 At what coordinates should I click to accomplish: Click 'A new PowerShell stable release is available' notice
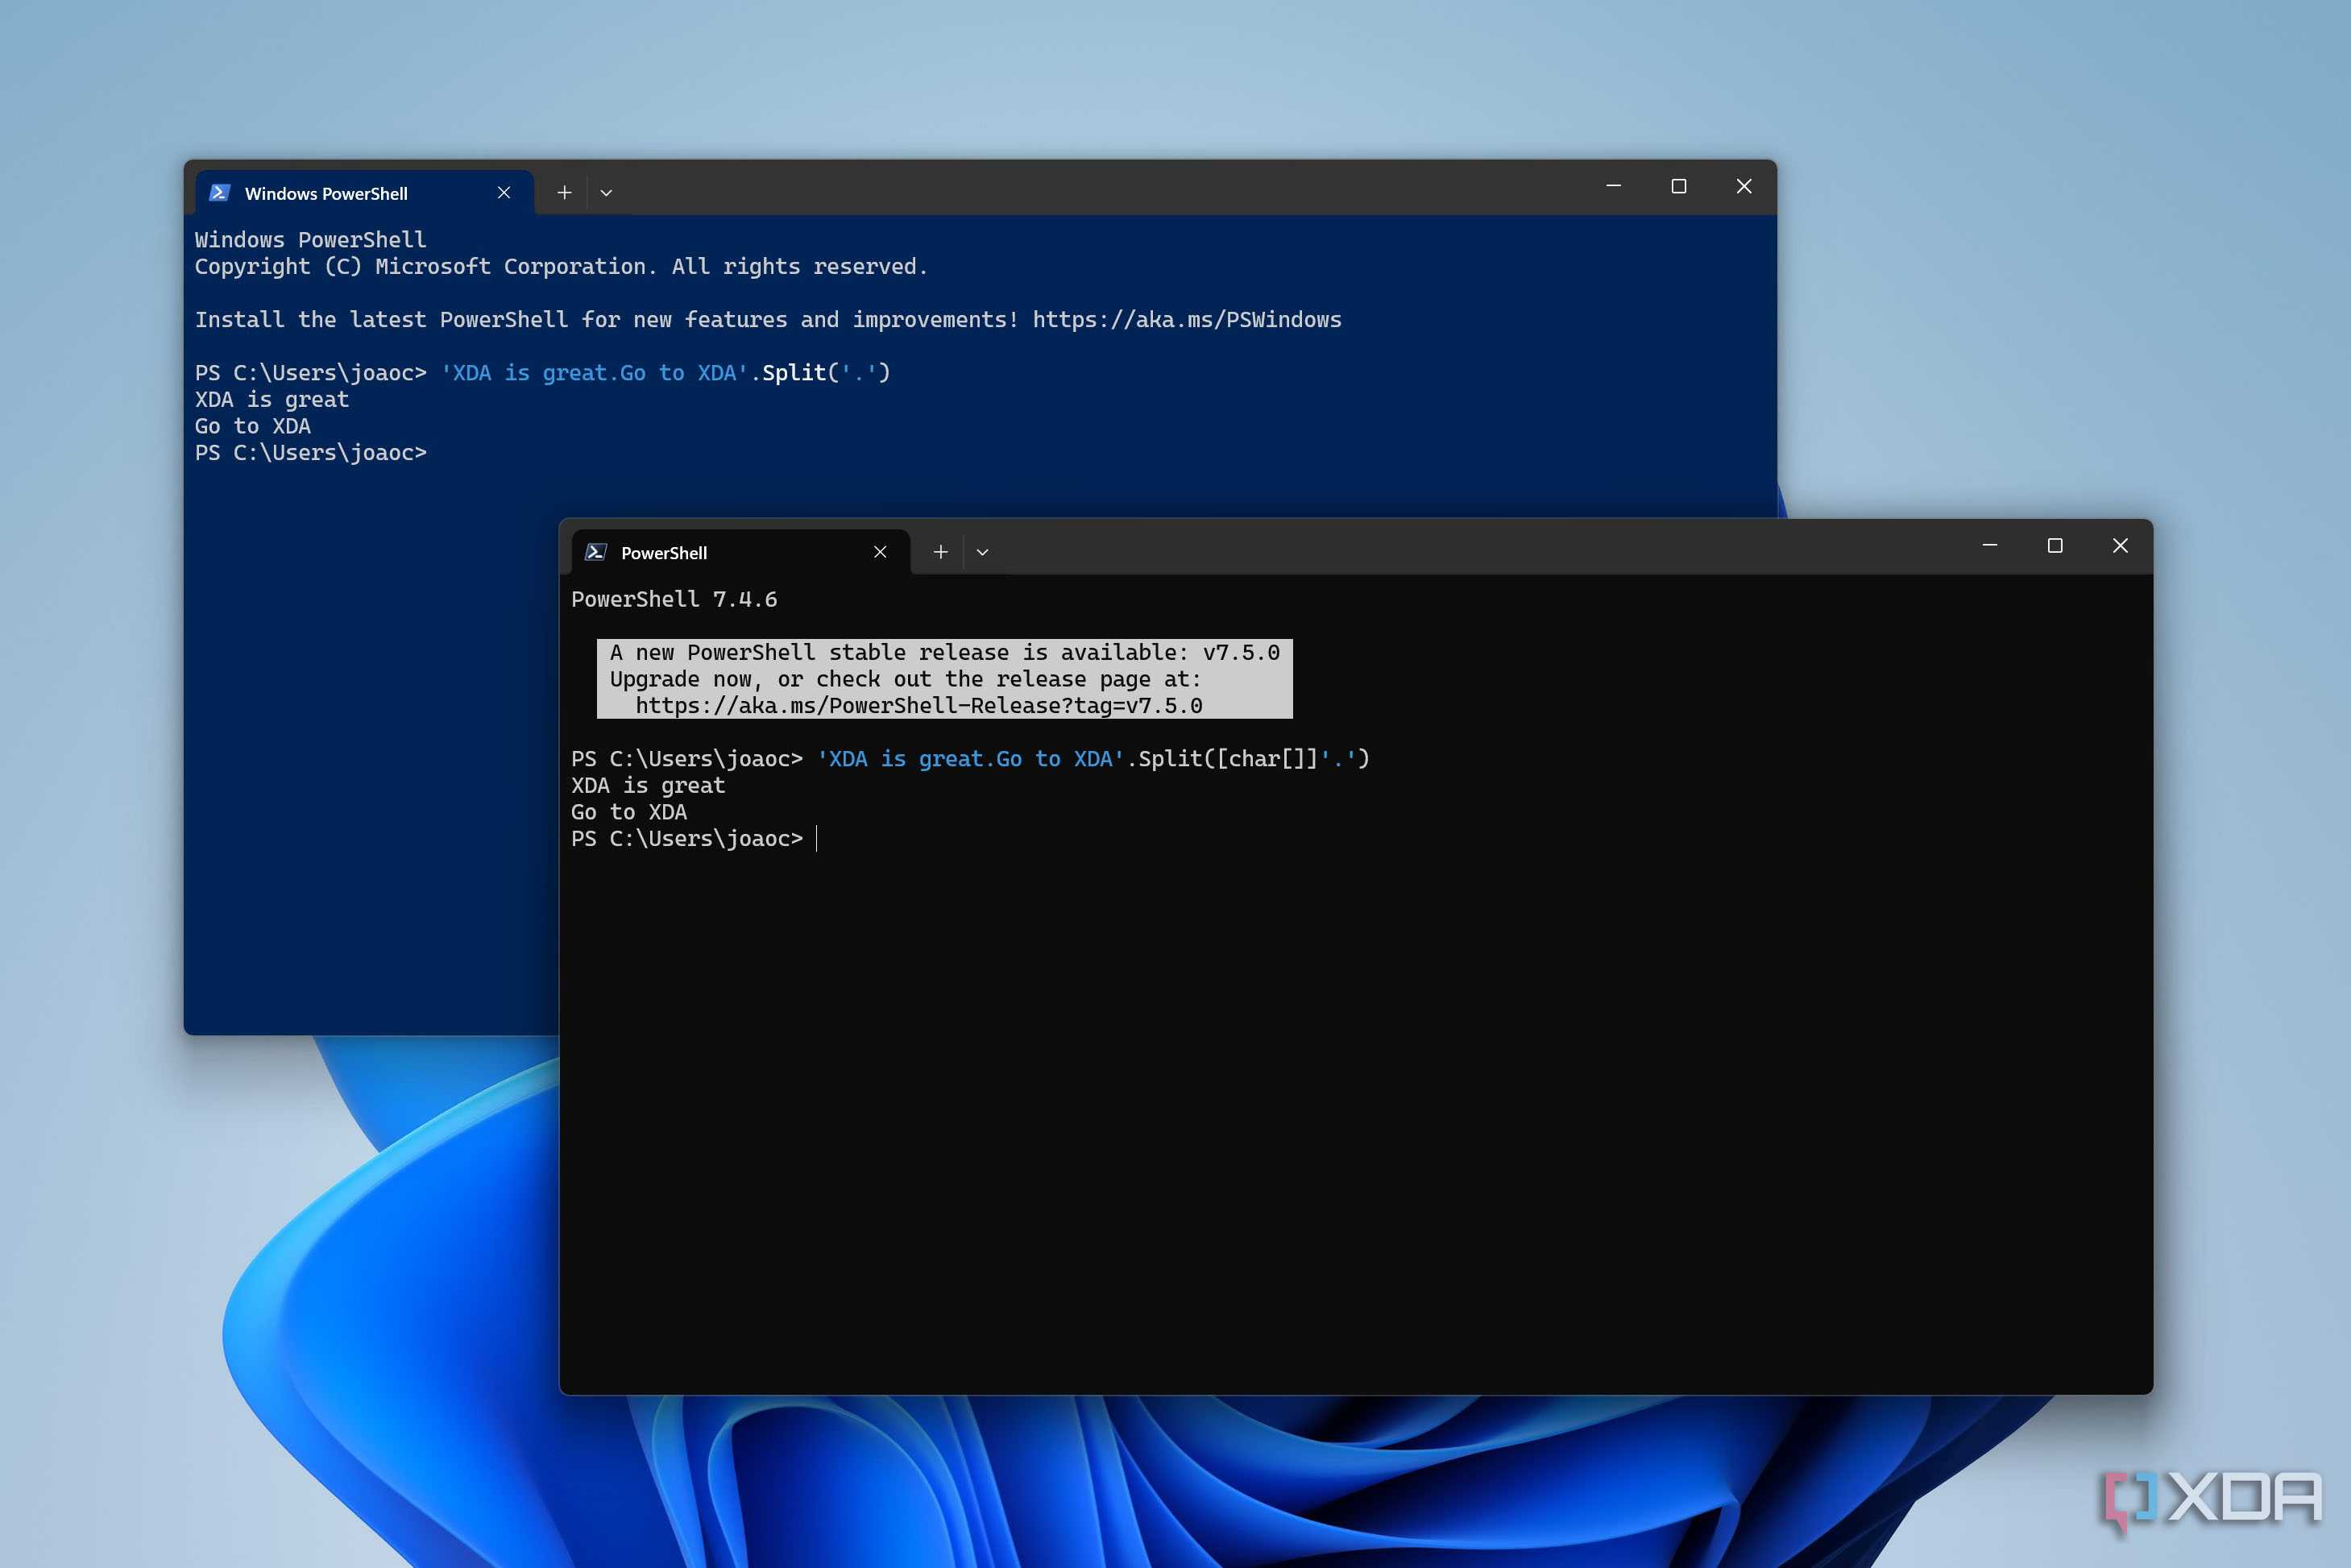pos(945,653)
